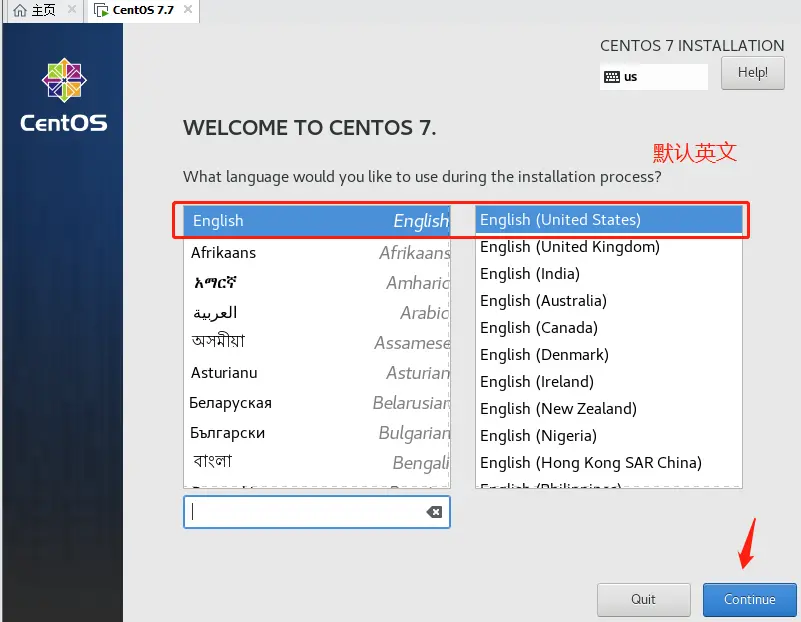
Task: Click the CentOS logo in sidebar
Action: click(x=64, y=95)
